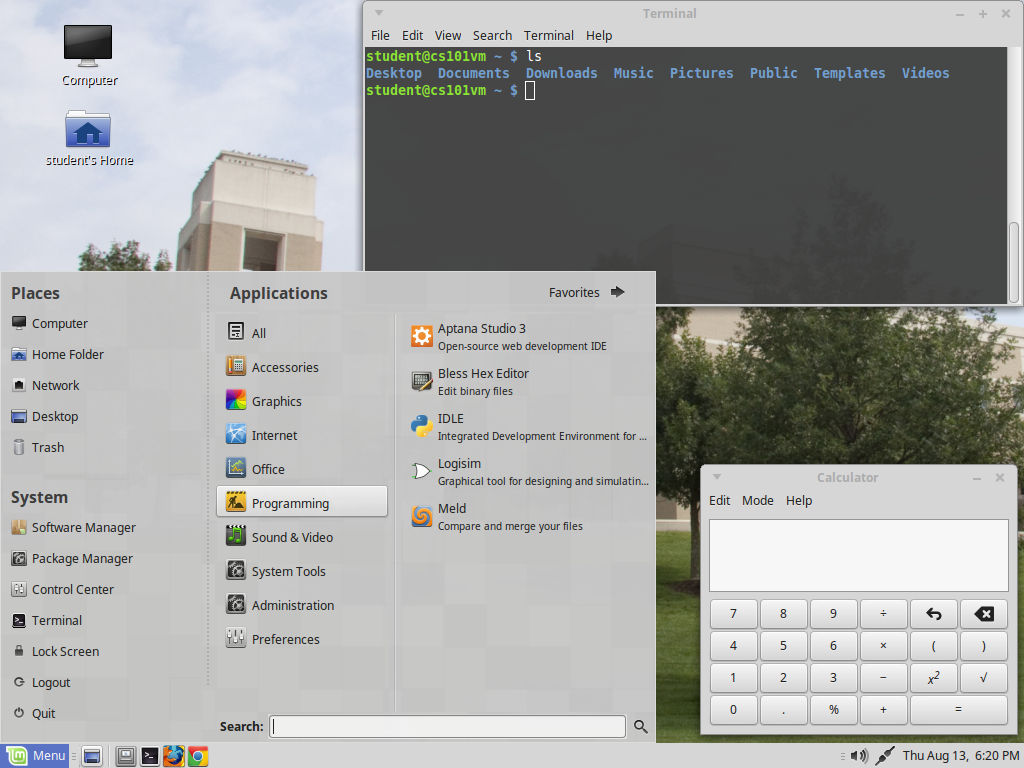Open the Terminal window's Help menu
The image size is (1024, 768).
tap(599, 35)
